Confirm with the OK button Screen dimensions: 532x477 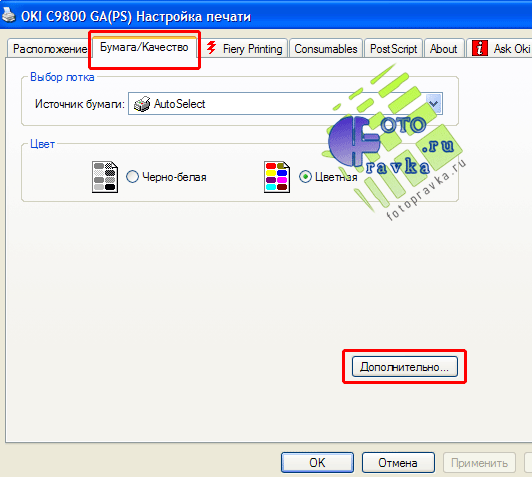pos(317,462)
